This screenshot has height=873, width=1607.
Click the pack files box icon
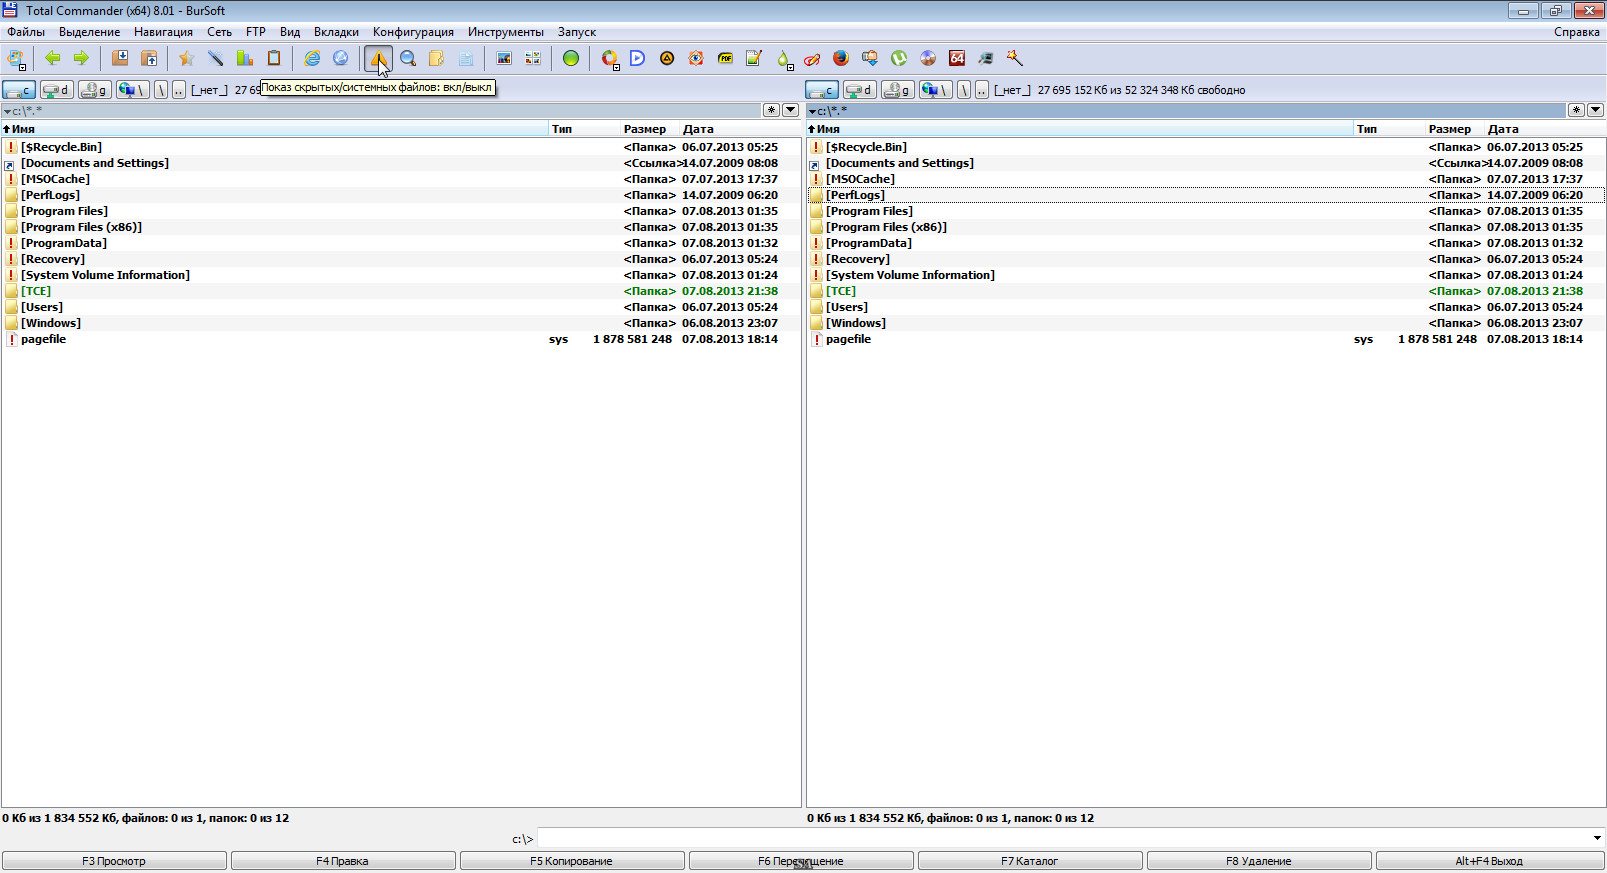[120, 58]
